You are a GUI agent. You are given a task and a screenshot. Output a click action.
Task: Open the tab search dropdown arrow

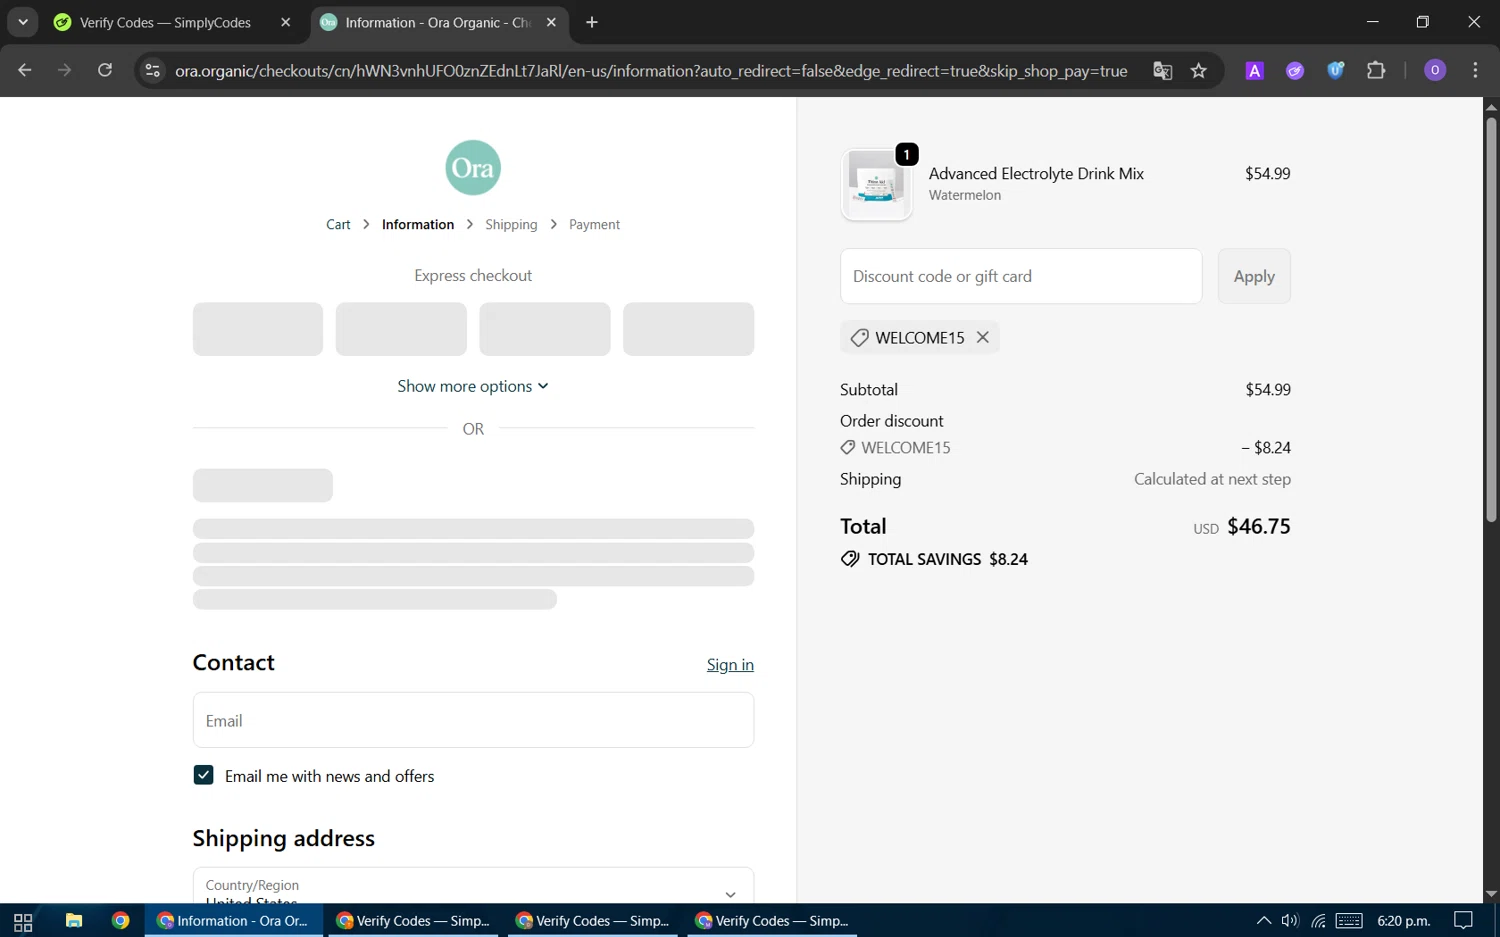[x=22, y=22]
